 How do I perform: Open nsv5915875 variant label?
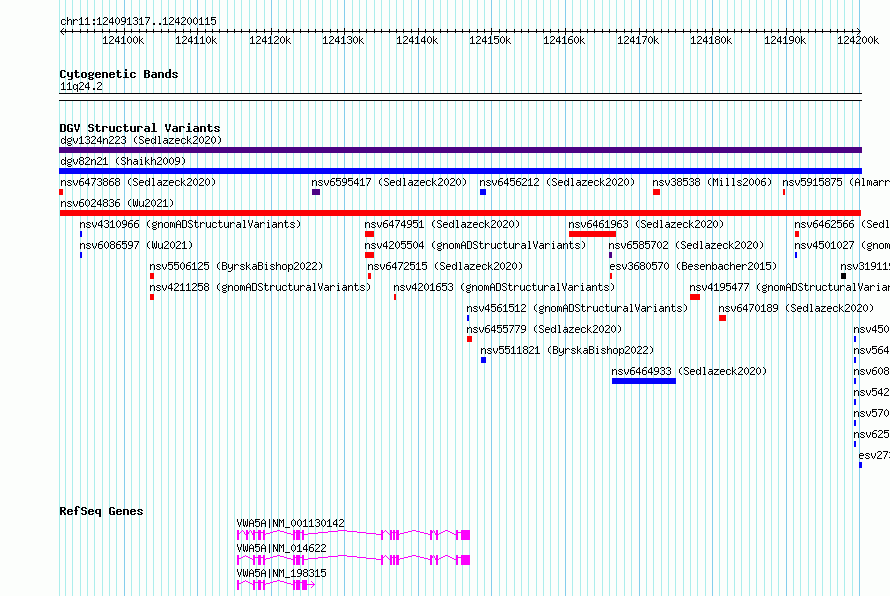[x=836, y=182]
